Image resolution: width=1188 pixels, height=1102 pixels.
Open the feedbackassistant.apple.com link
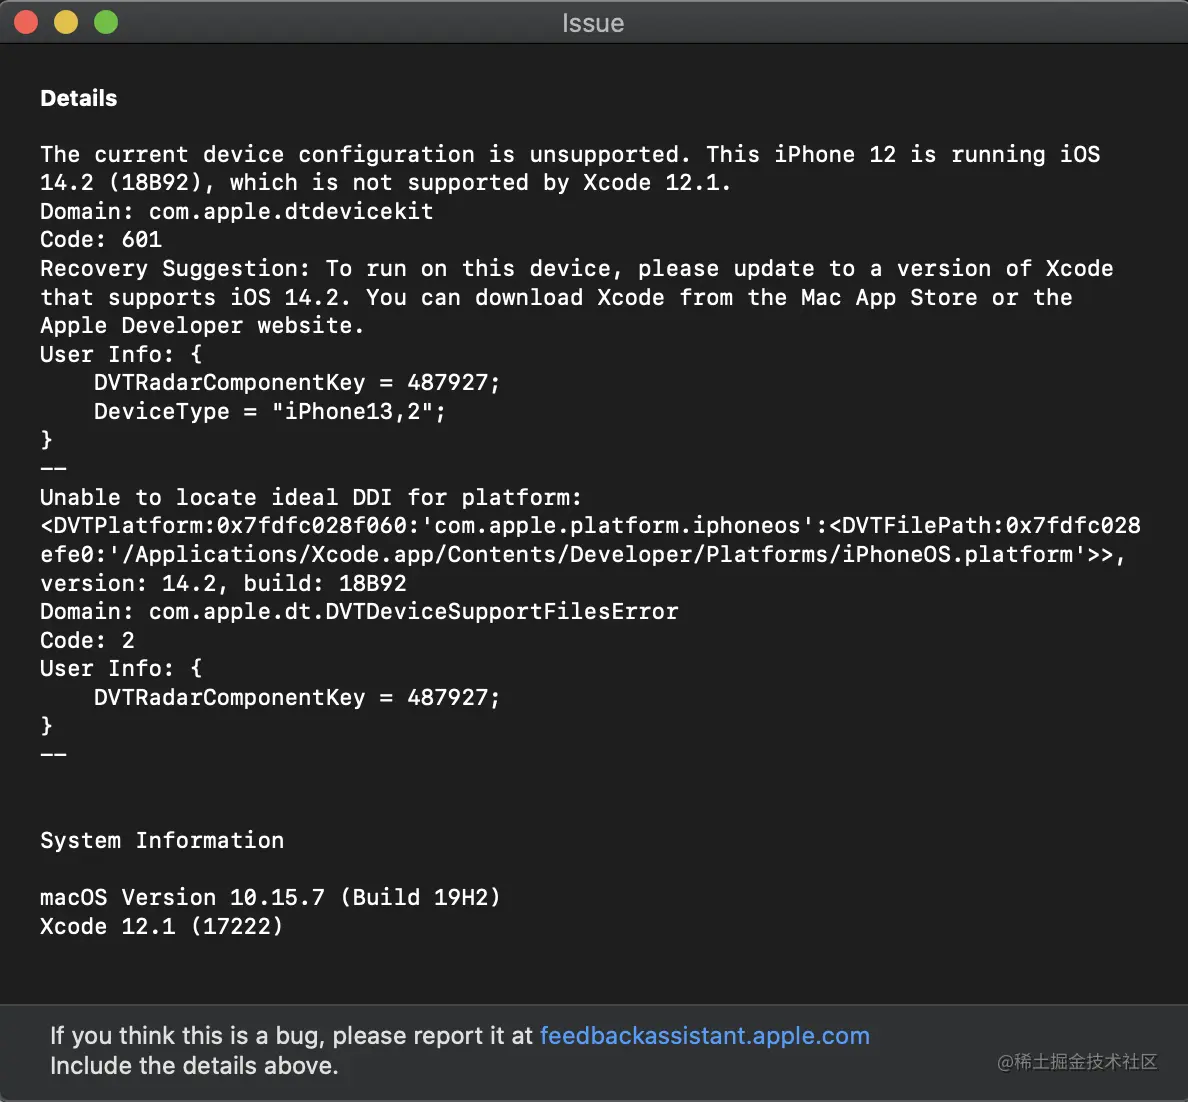point(705,1035)
